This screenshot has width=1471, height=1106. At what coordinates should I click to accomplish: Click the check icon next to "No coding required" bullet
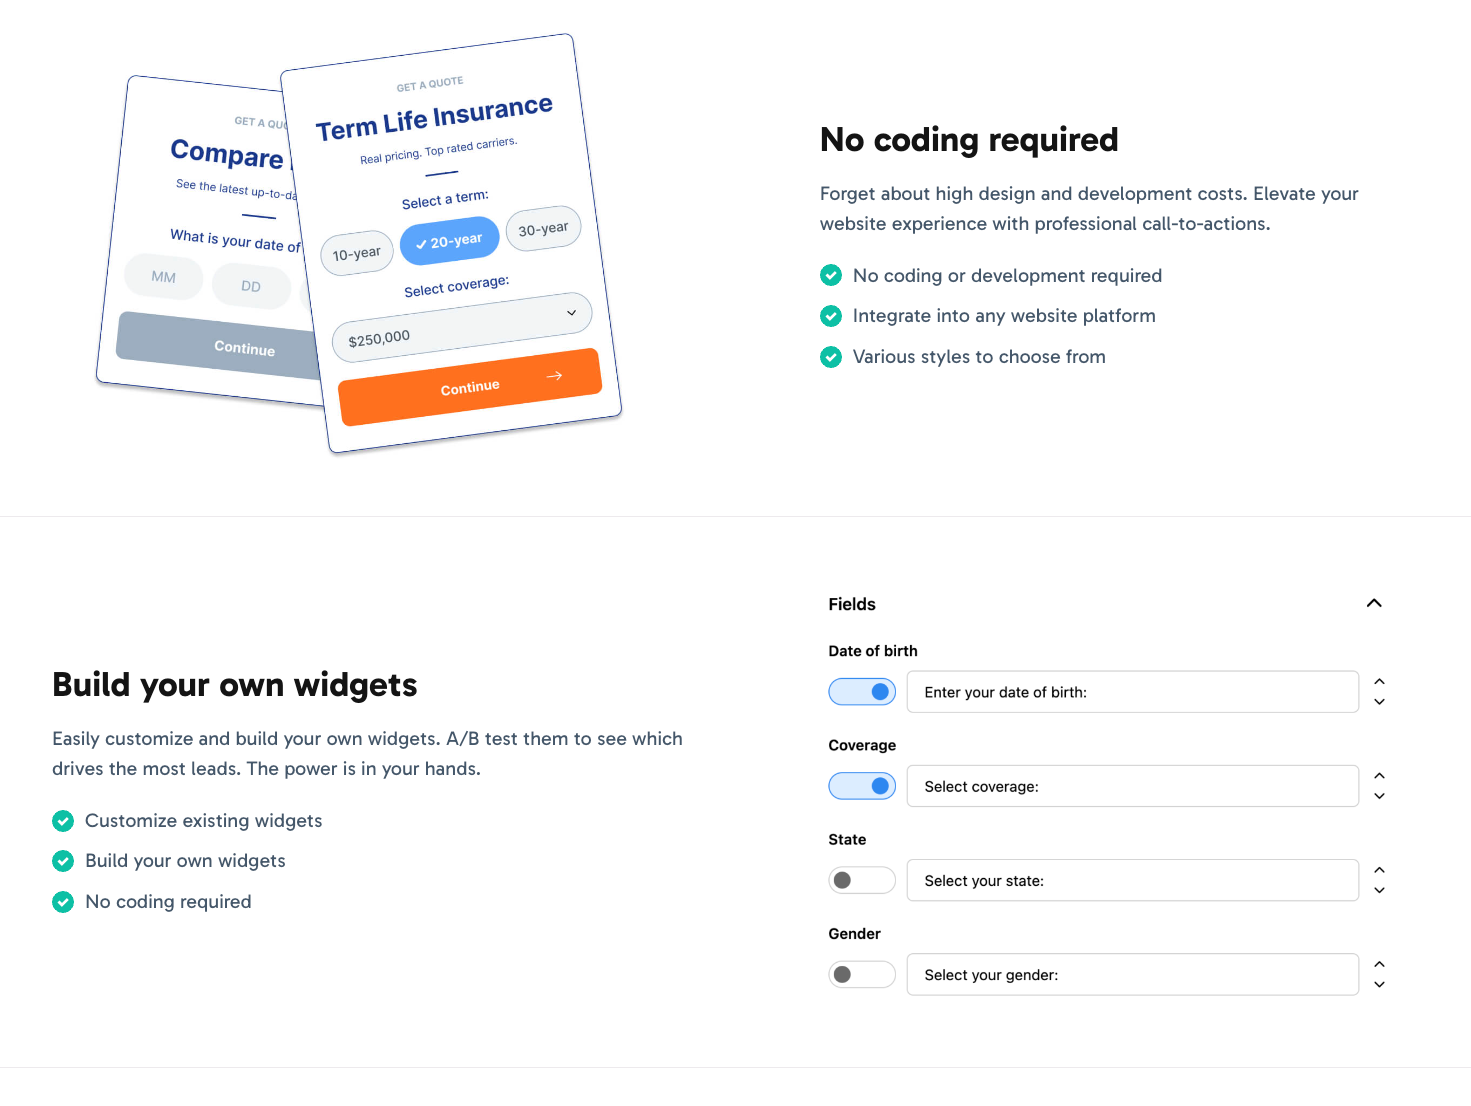[62, 902]
